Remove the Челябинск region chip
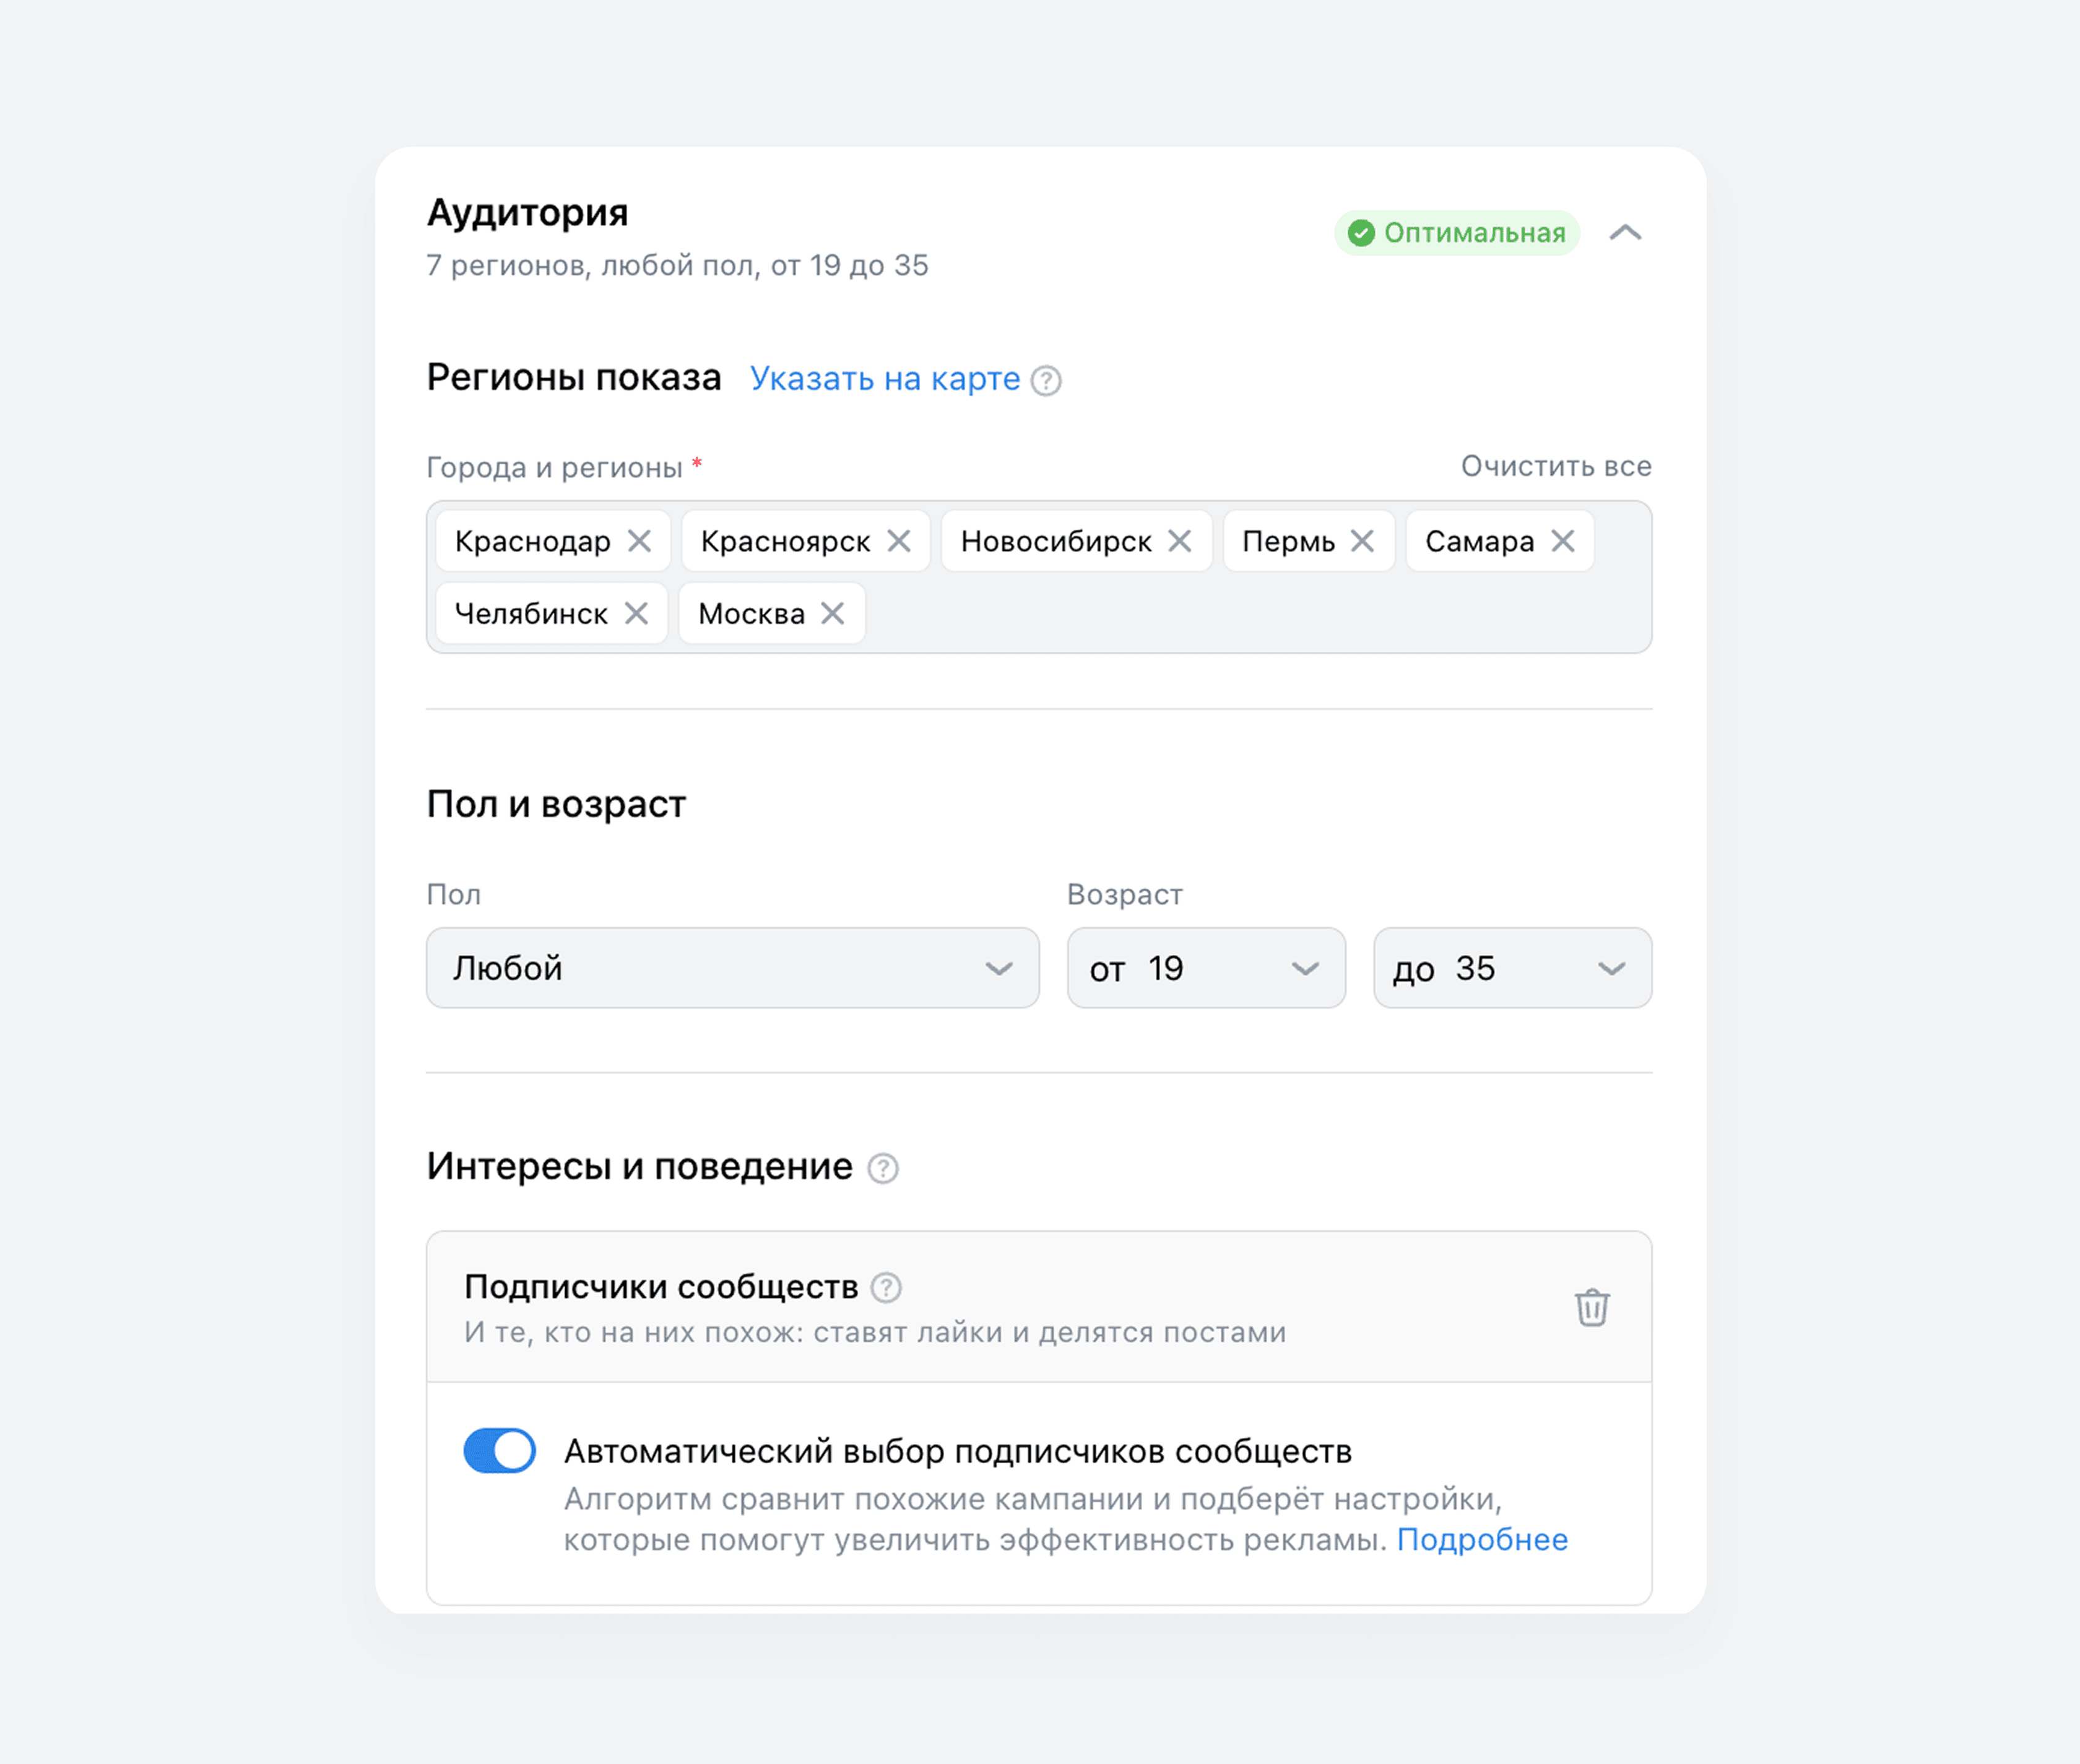2080x1764 pixels. [638, 613]
